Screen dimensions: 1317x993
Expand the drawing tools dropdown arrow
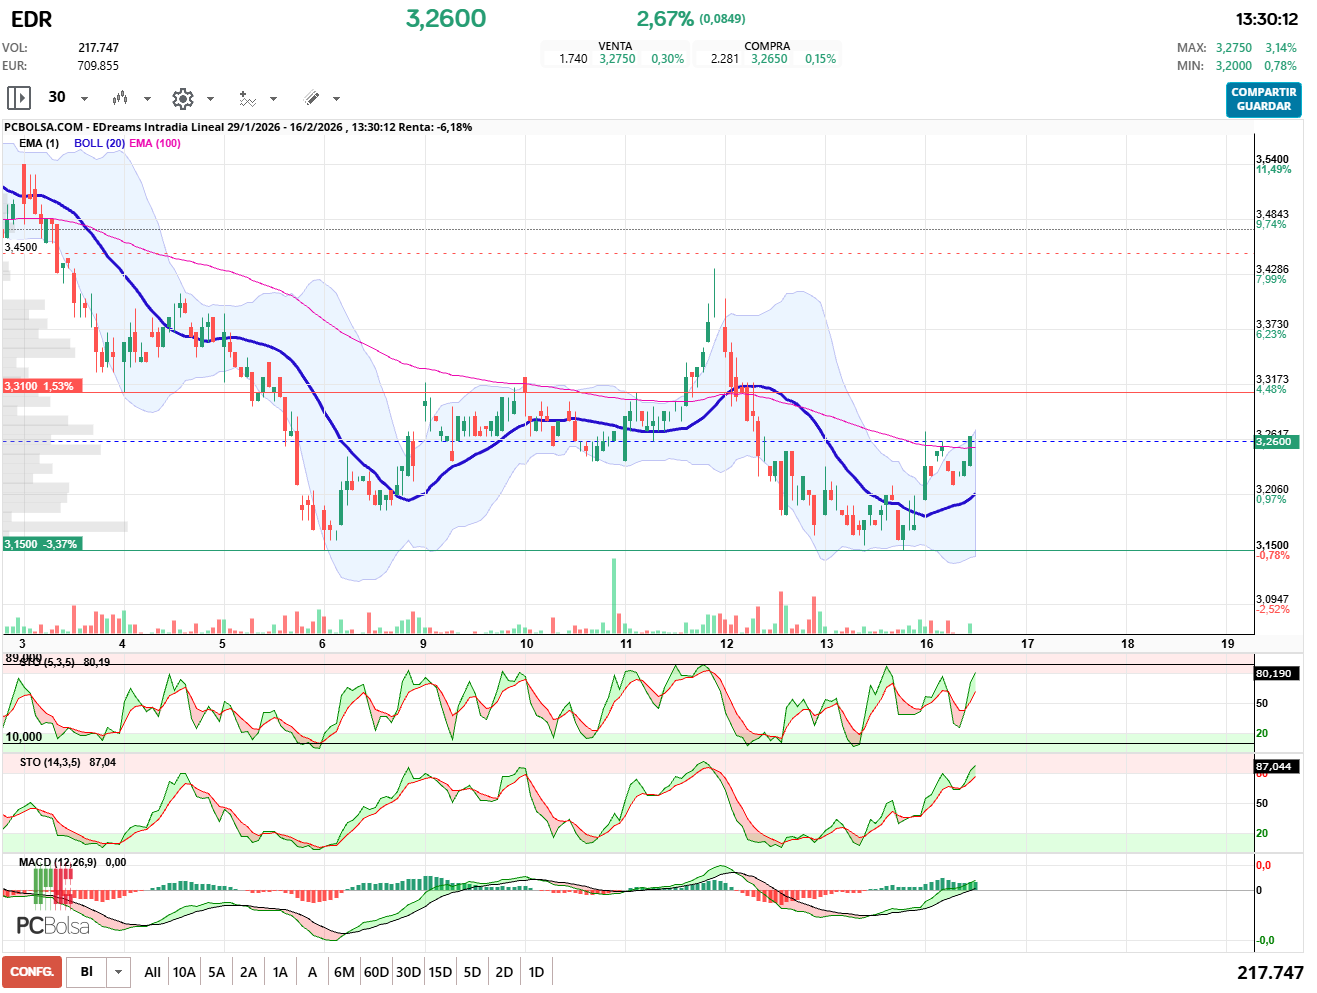coord(336,99)
